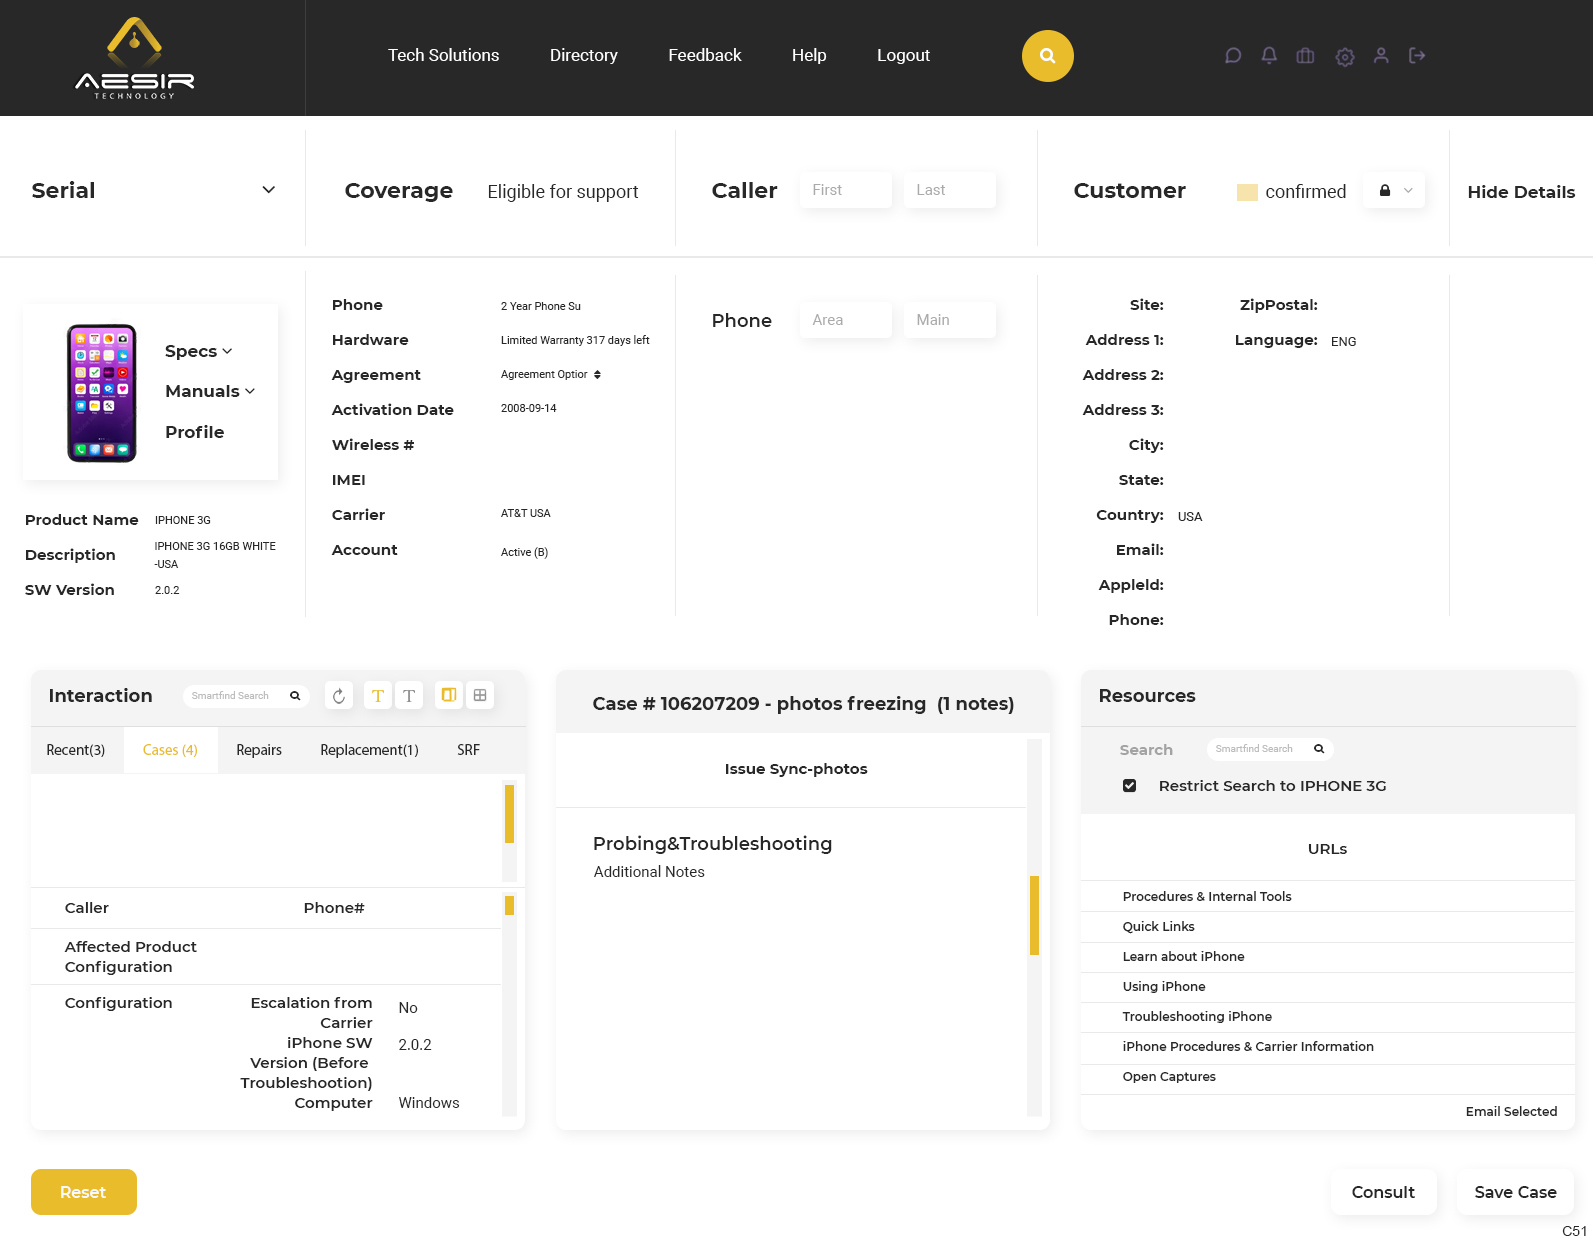Open the Agreement Option dropdown

pos(551,375)
